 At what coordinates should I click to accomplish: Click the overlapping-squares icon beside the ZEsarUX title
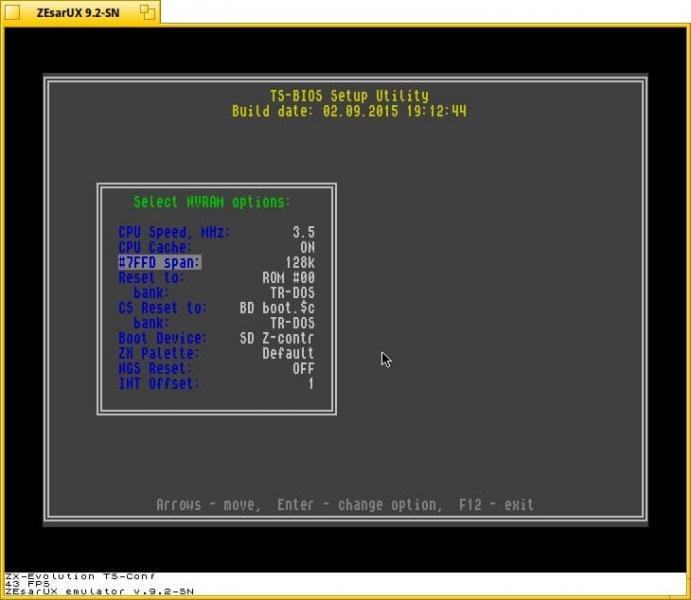tap(147, 12)
